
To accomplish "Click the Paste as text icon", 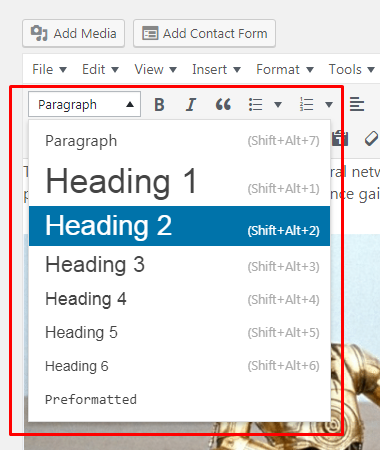I will click(340, 138).
